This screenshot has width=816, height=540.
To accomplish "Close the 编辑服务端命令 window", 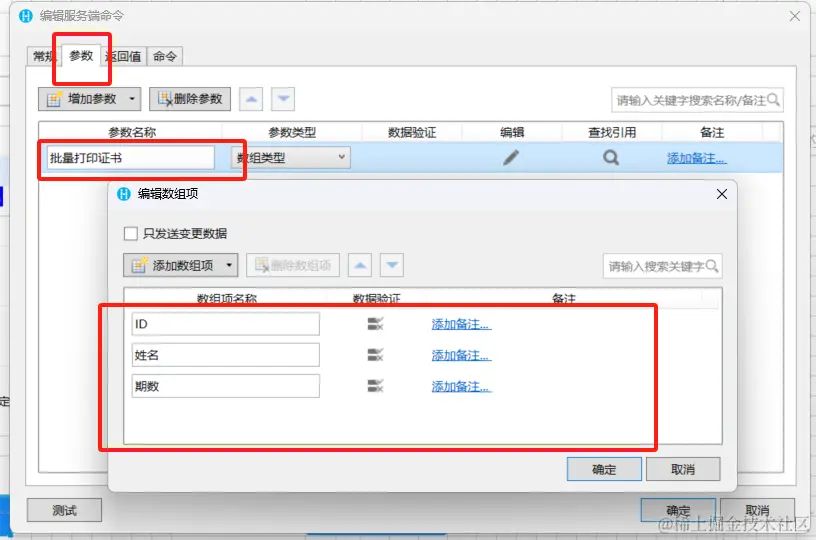I will point(795,16).
